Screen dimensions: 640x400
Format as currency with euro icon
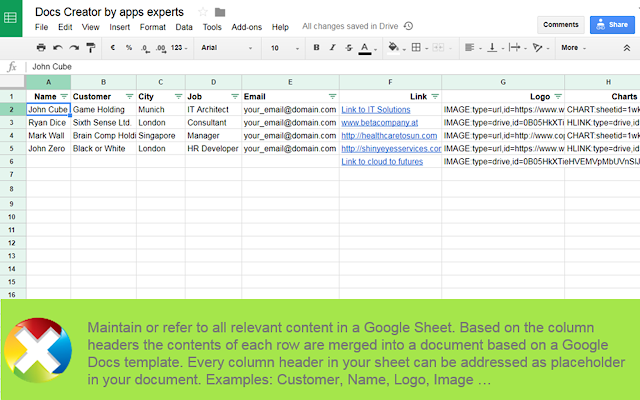pyautogui.click(x=113, y=47)
